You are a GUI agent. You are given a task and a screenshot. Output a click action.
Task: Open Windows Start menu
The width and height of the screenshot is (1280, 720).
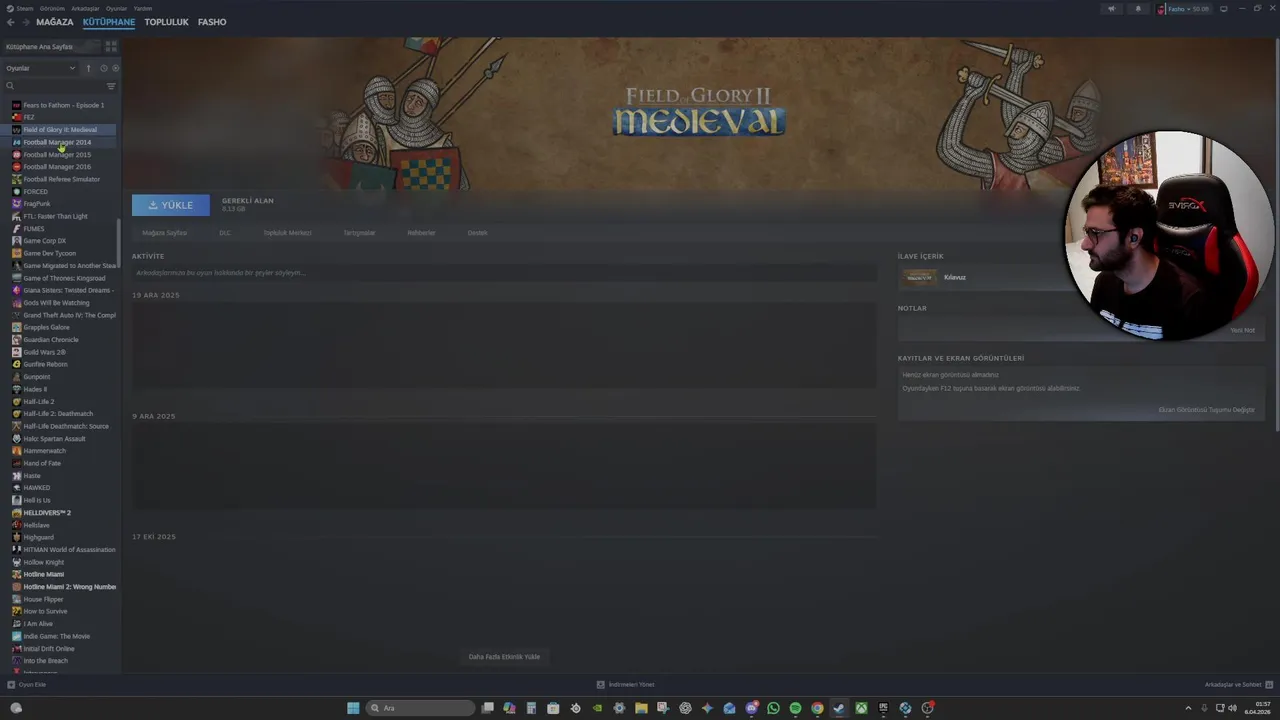coord(353,708)
